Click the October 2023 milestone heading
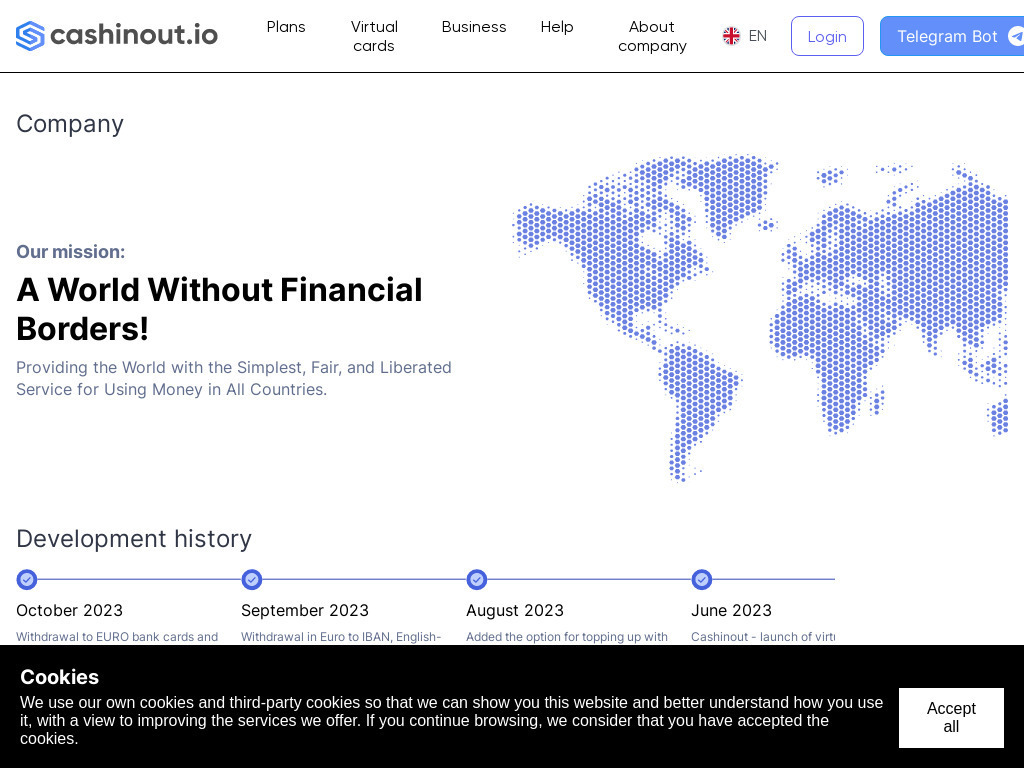 70,610
